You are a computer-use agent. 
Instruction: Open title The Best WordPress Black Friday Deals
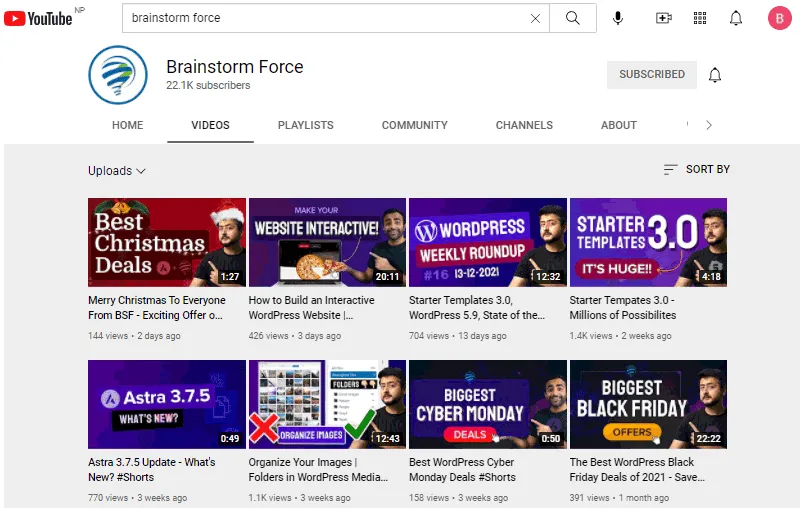coord(637,470)
